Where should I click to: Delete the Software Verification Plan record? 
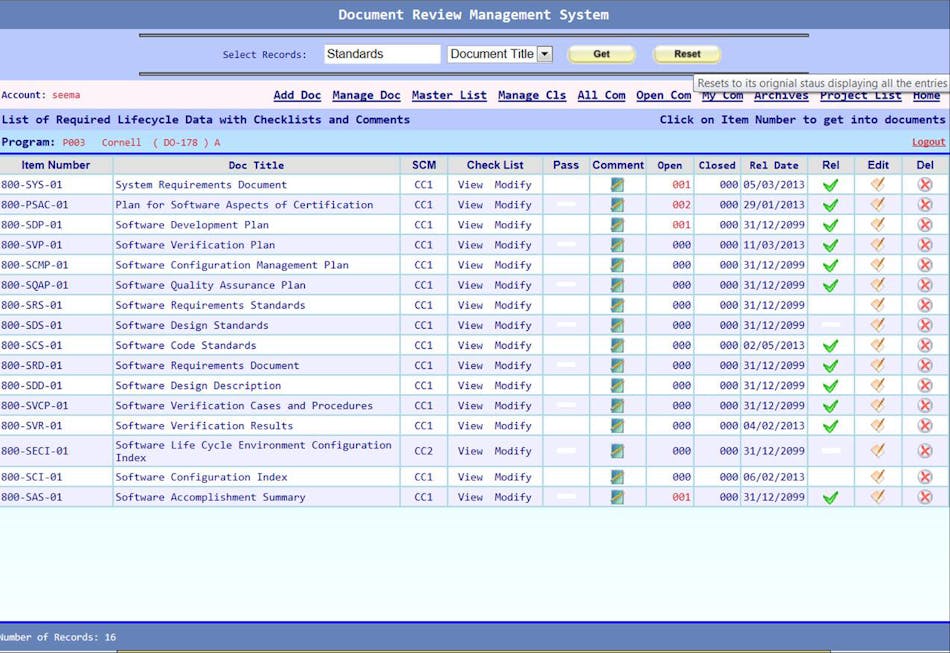tap(925, 245)
